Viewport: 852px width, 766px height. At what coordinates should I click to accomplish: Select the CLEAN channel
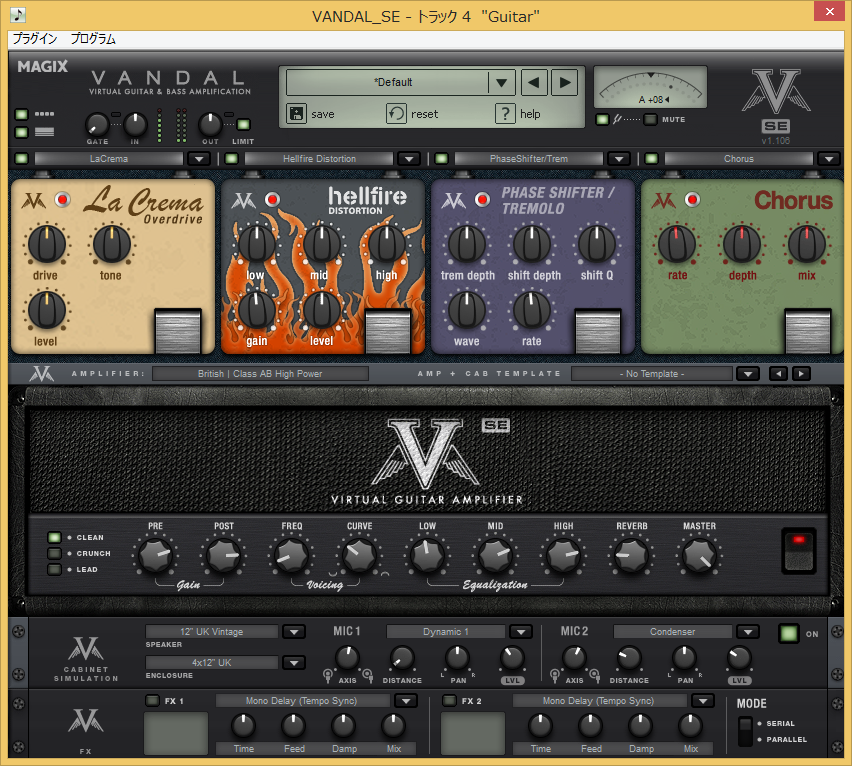coord(54,537)
